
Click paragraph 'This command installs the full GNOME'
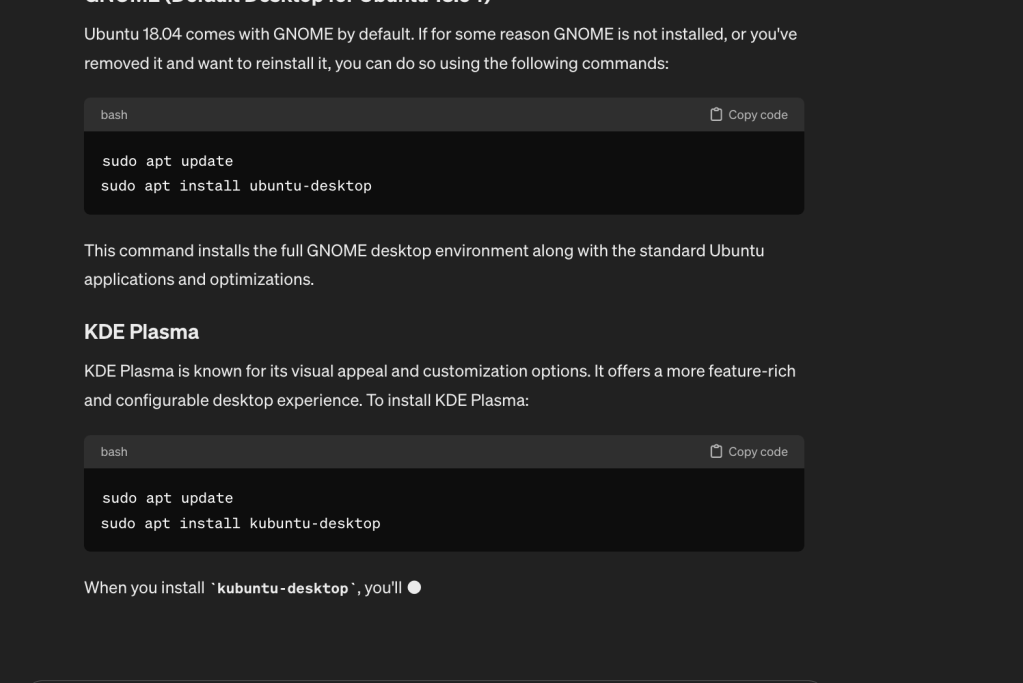tap(424, 265)
